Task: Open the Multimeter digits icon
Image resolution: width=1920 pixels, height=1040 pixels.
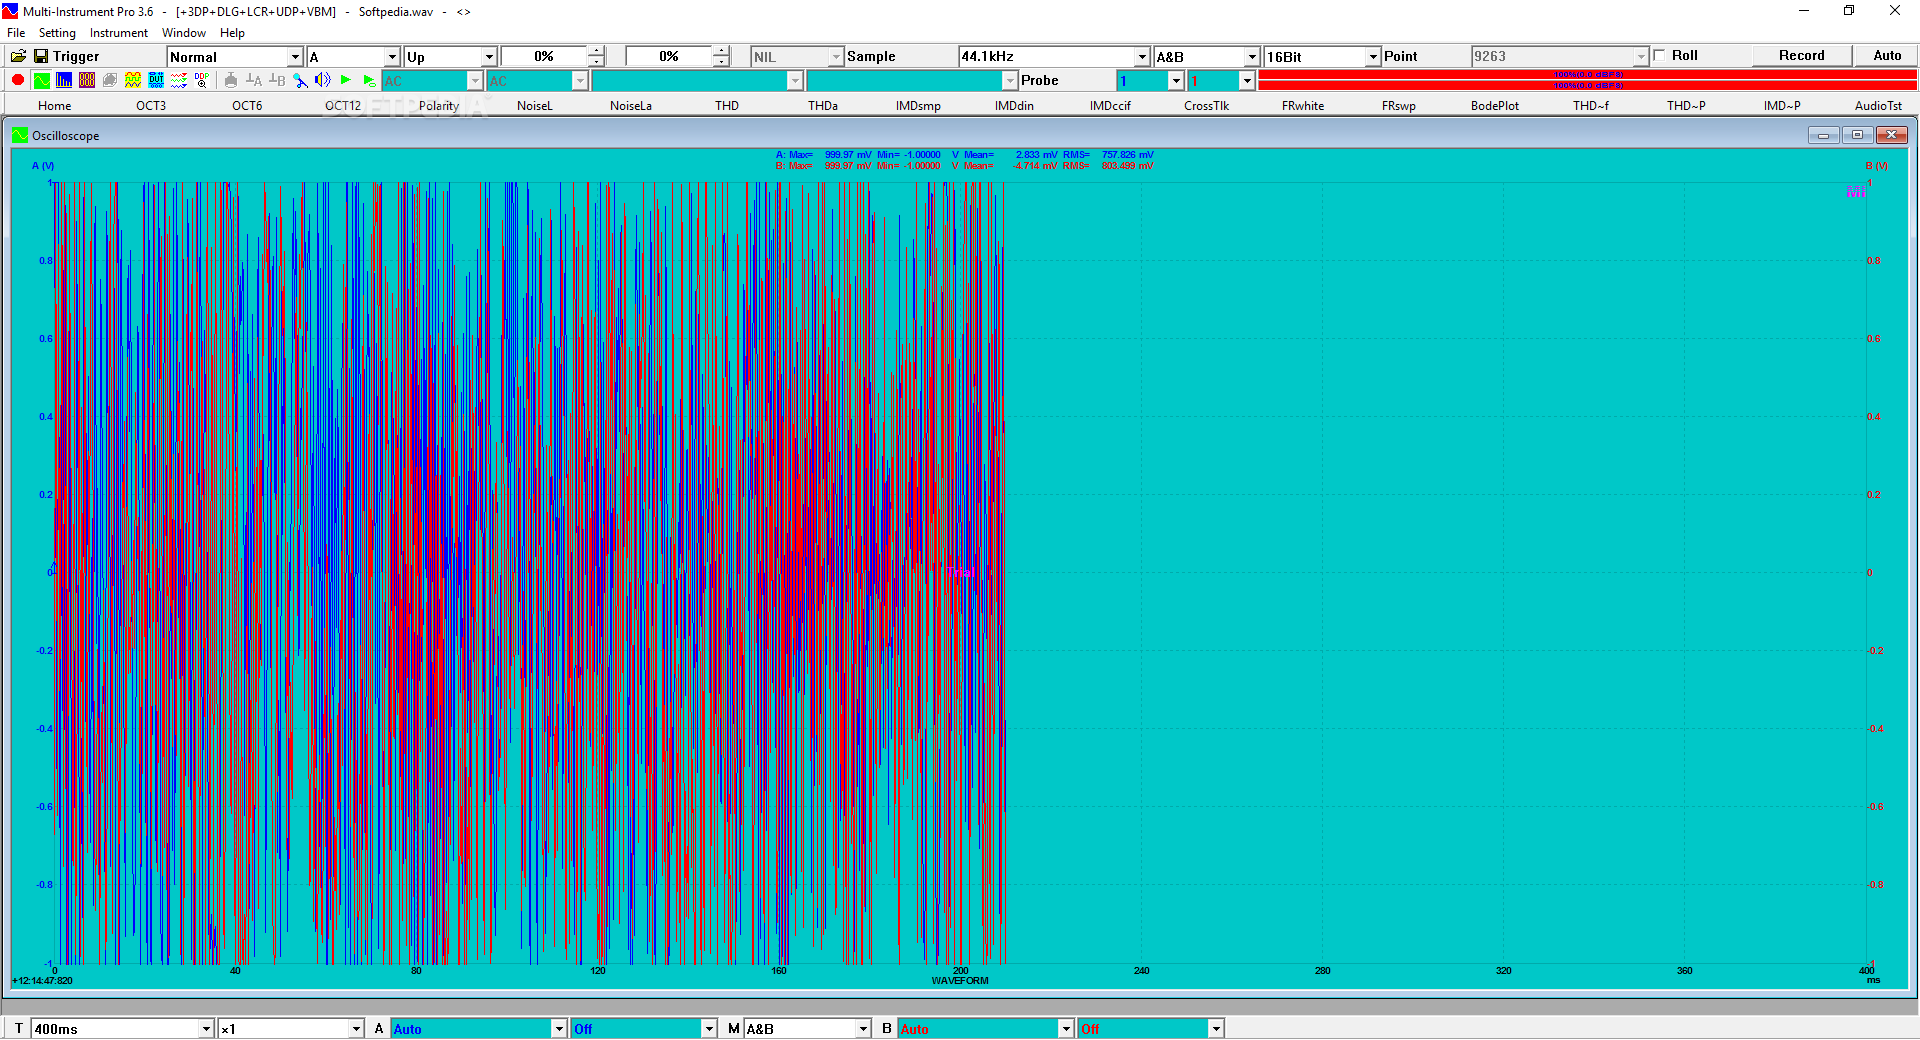Action: (x=87, y=80)
